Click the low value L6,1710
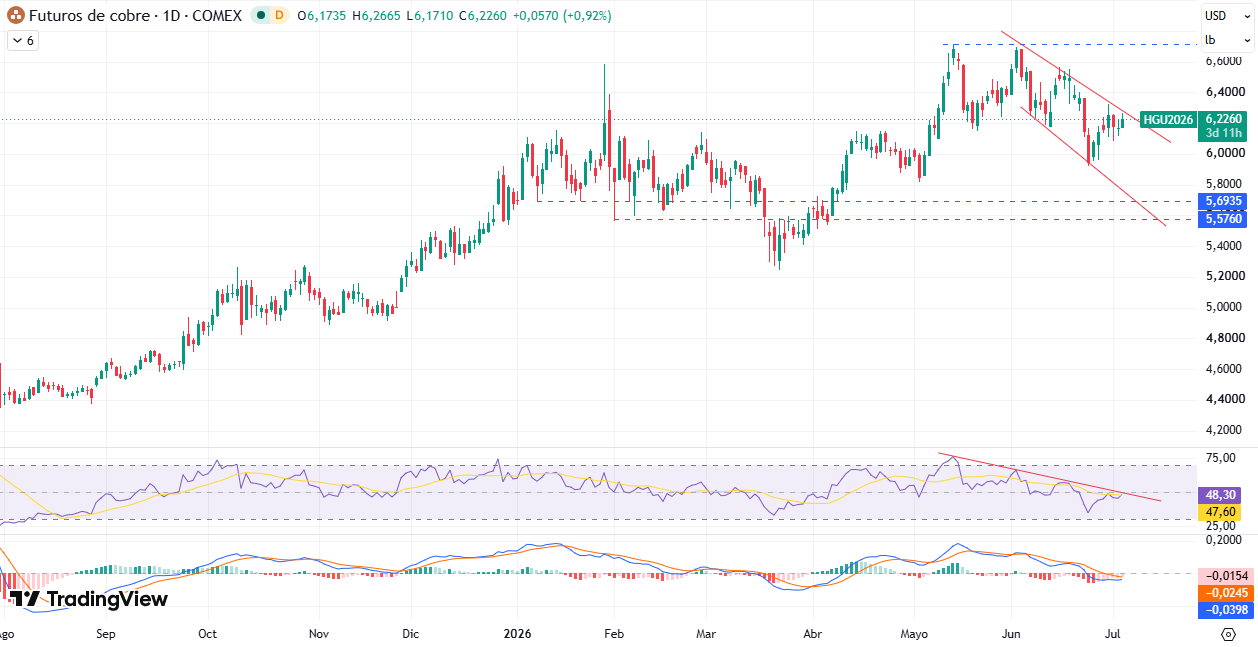Screen dimensions: 1258x647 [x=431, y=16]
